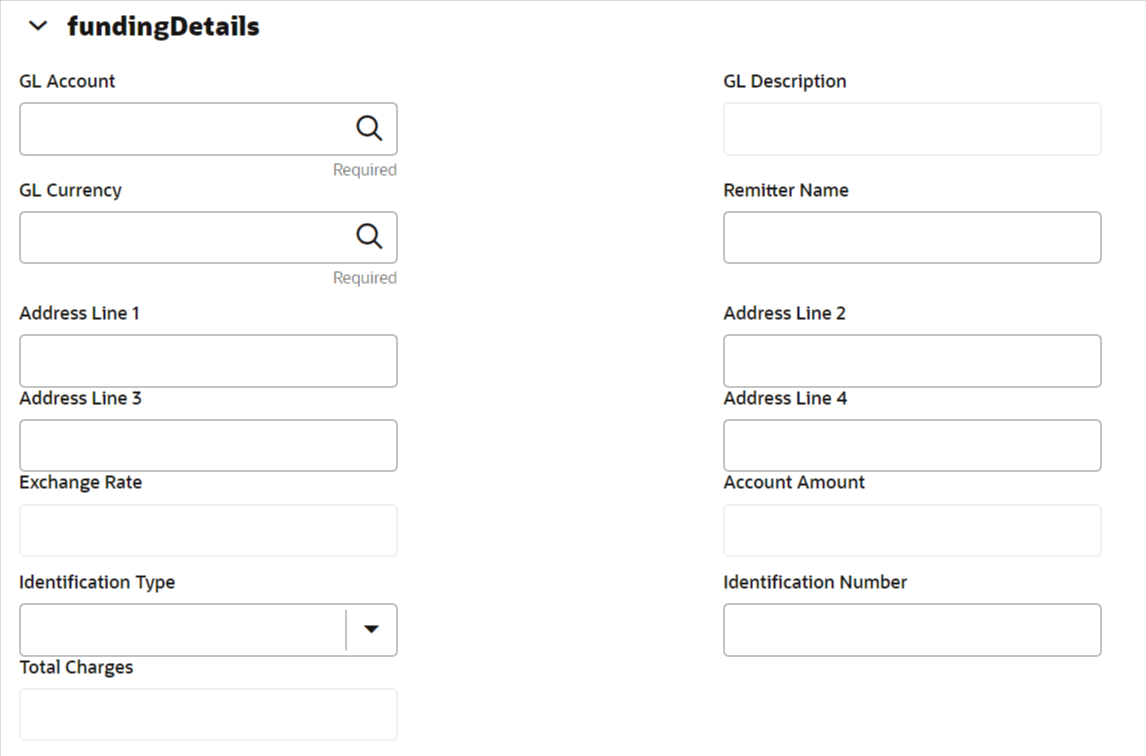Select the Address Line 4 input
The width and height of the screenshot is (1146, 756).
click(x=911, y=445)
